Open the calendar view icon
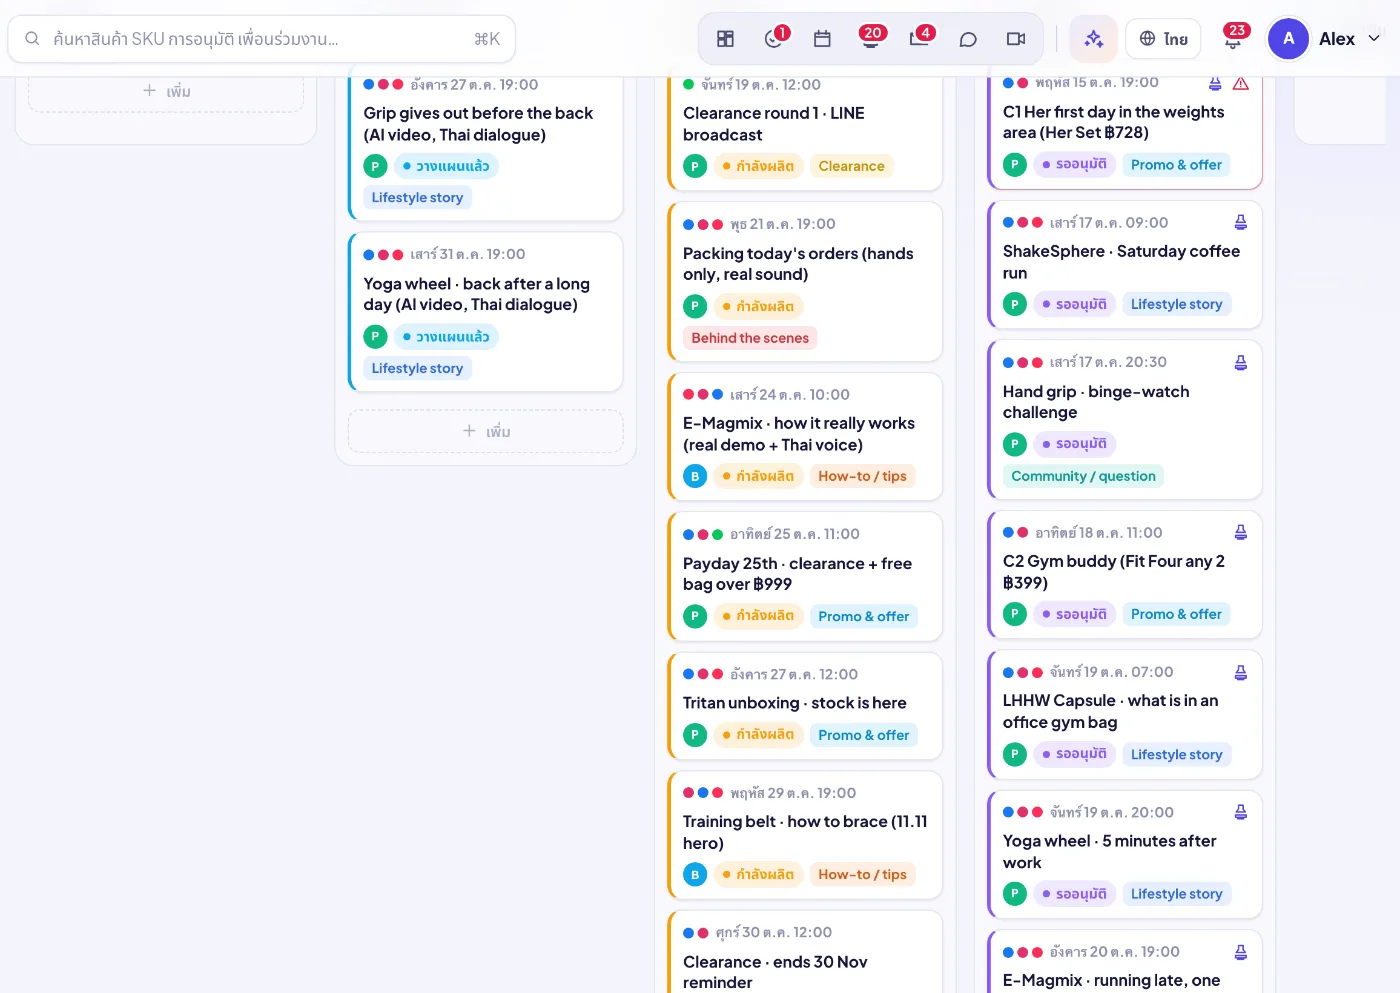The image size is (1400, 993). pos(822,39)
